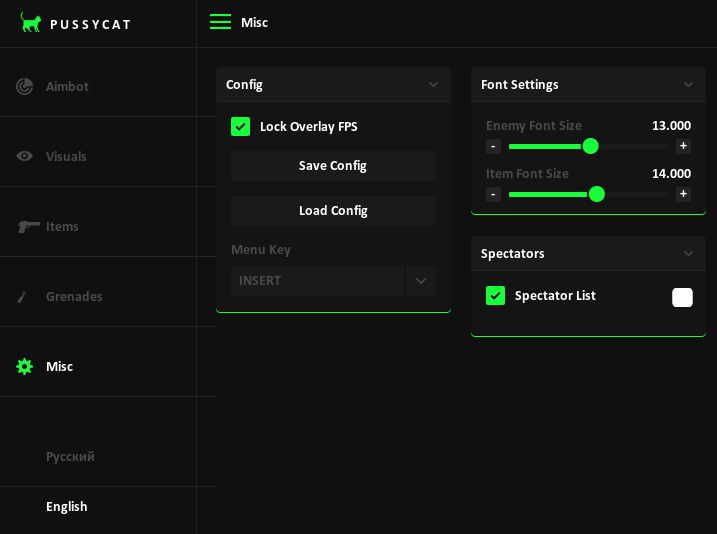Open the hamburger menu icon
The image size is (717, 534).
(220, 22)
